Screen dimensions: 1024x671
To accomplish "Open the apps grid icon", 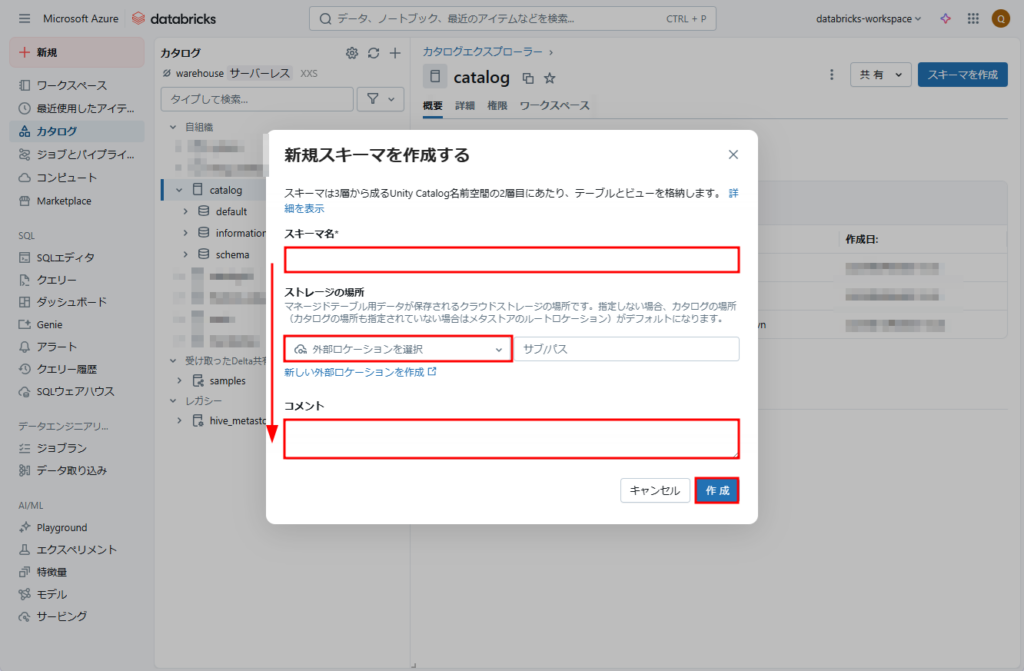I will (973, 18).
